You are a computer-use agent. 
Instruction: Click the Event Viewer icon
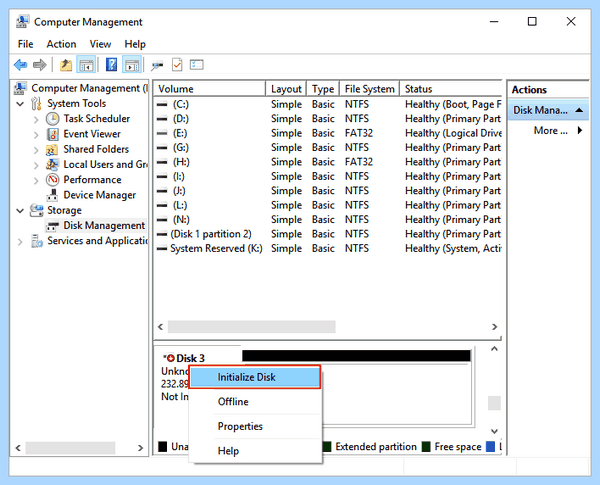point(52,134)
